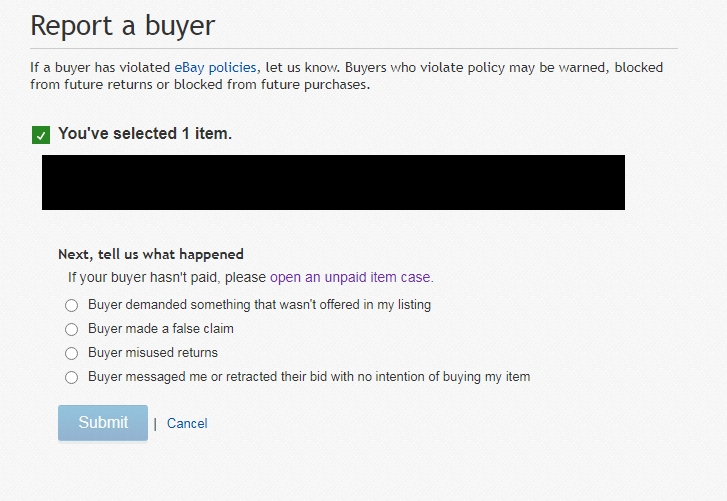Click label text about retracted bid with no intention
The height and width of the screenshot is (501, 727).
coord(309,376)
